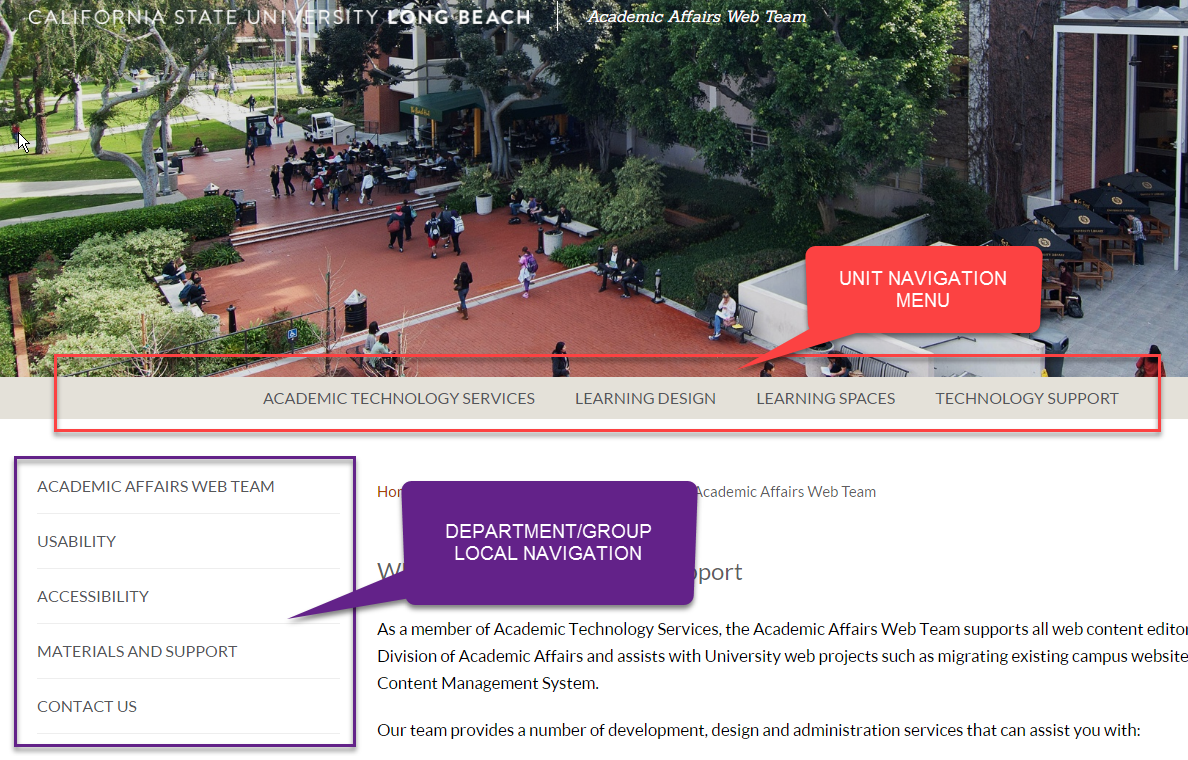
Task: Open Materials and Support sidebar link
Action: [x=137, y=652]
